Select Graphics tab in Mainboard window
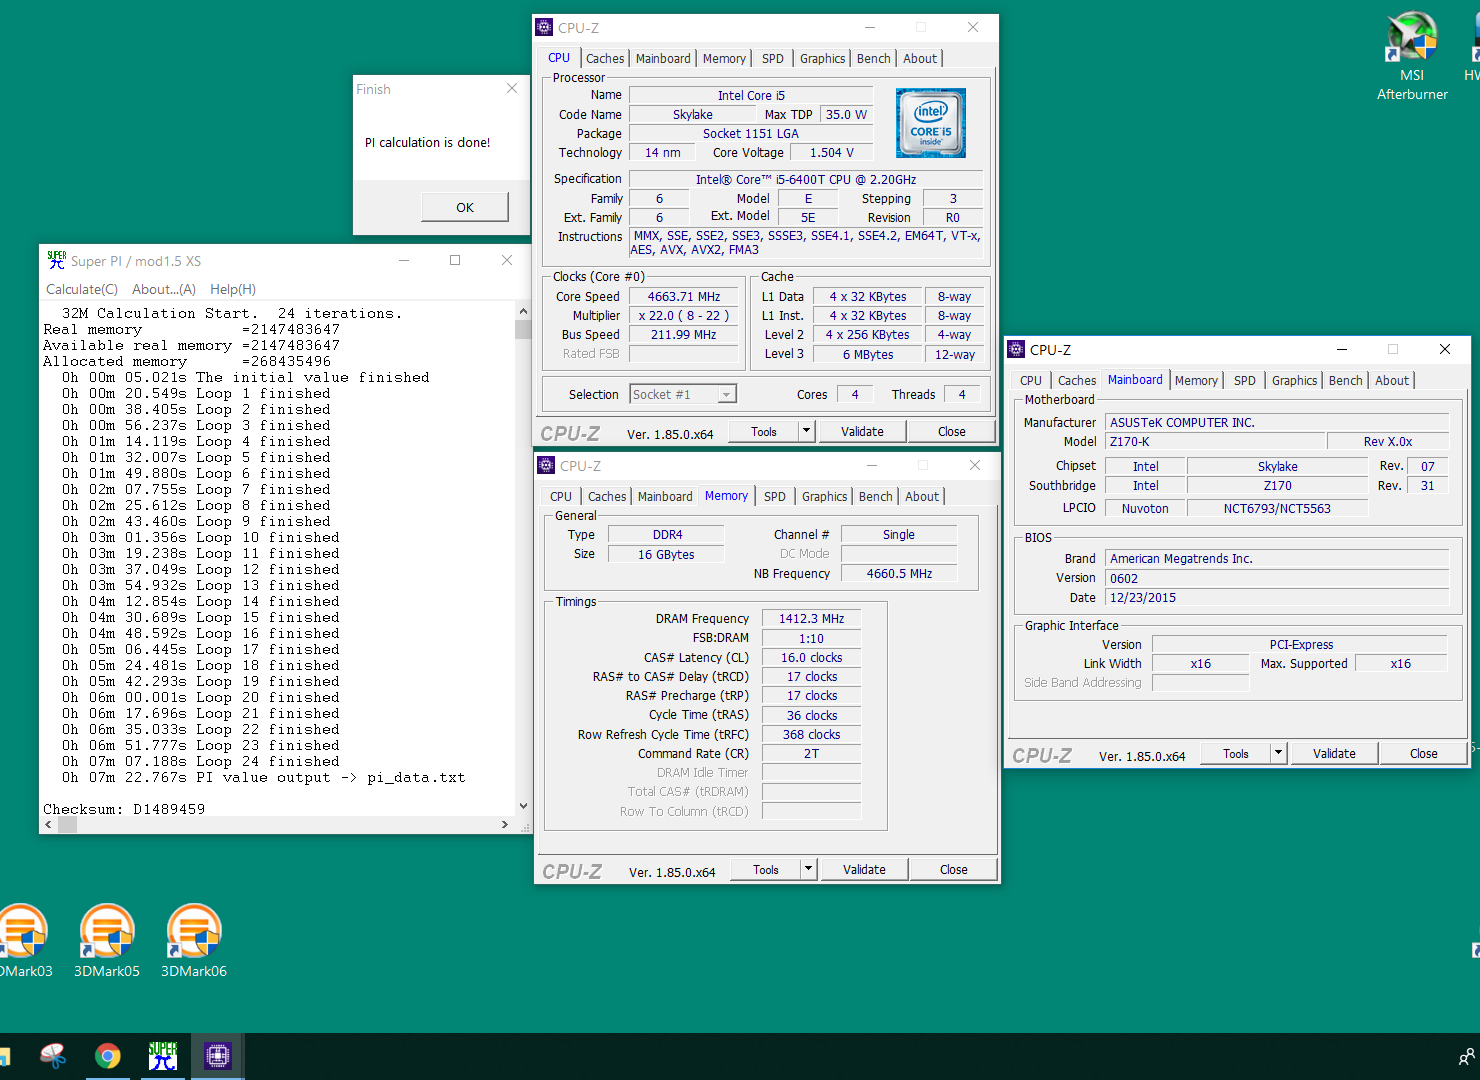 [1294, 381]
